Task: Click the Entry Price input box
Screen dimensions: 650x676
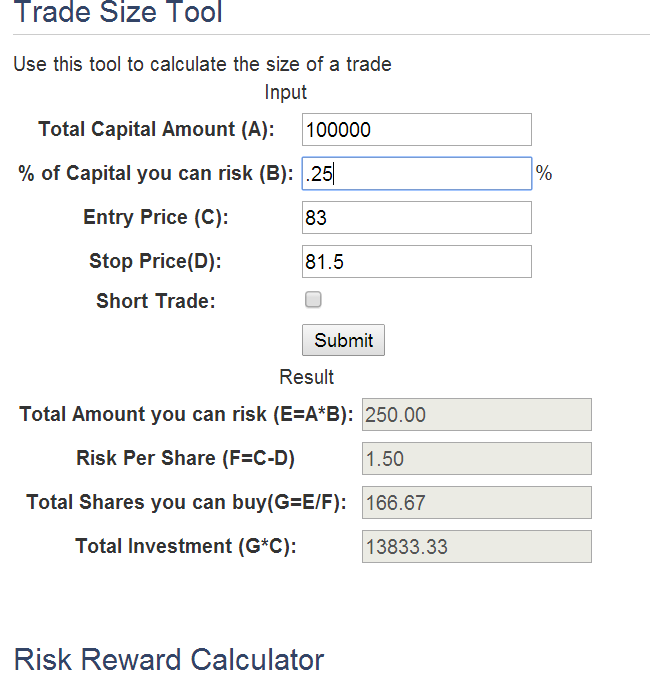Action: 416,218
